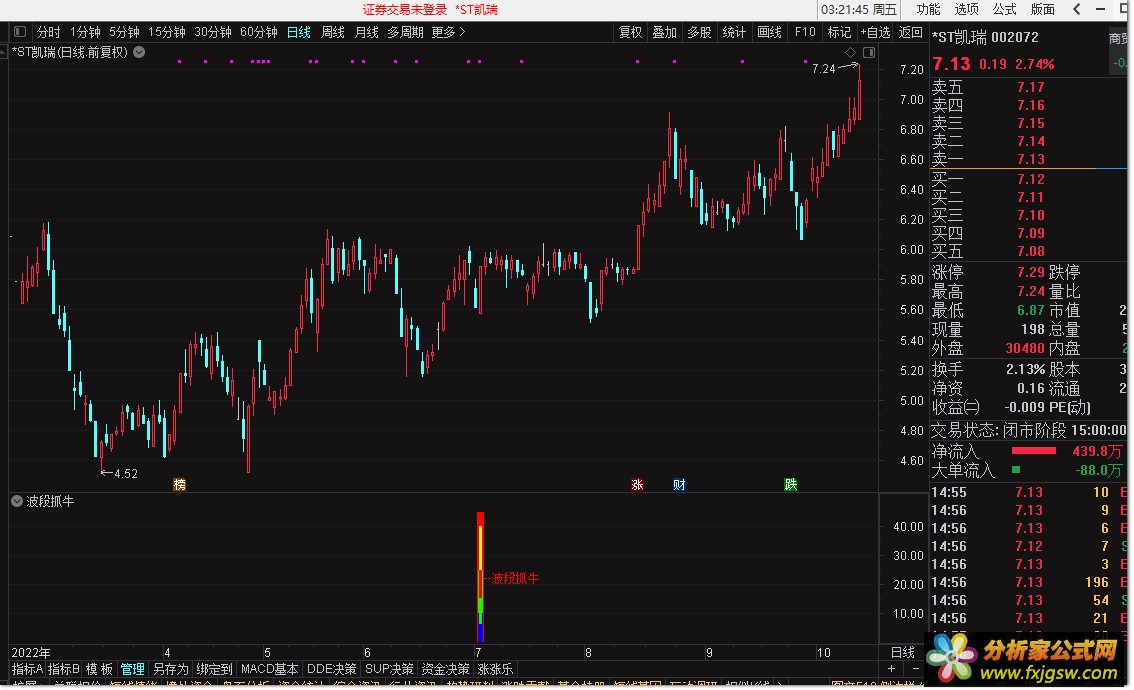Click the 管理 indicator tab
This screenshot has width=1134, height=690.
click(132, 669)
